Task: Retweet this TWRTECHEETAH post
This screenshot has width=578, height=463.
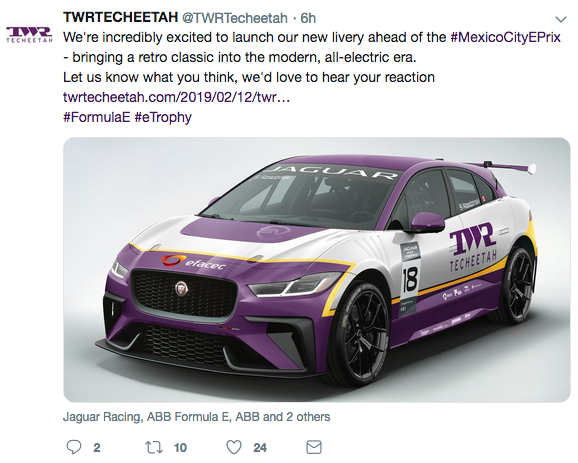Action: [154, 448]
